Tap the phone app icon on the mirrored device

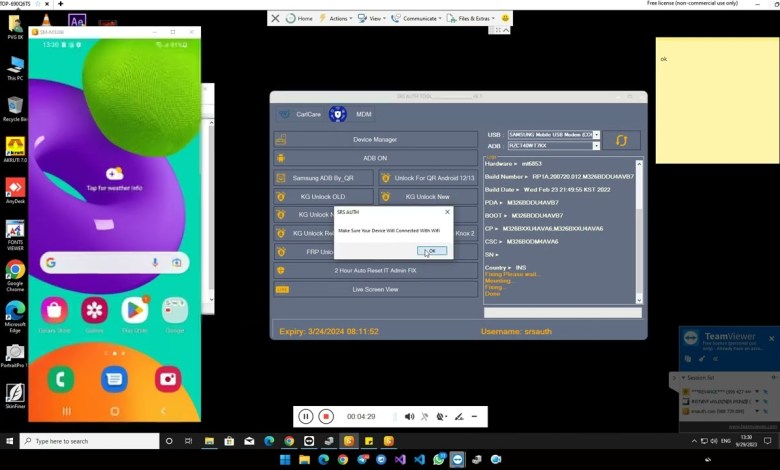(60, 378)
